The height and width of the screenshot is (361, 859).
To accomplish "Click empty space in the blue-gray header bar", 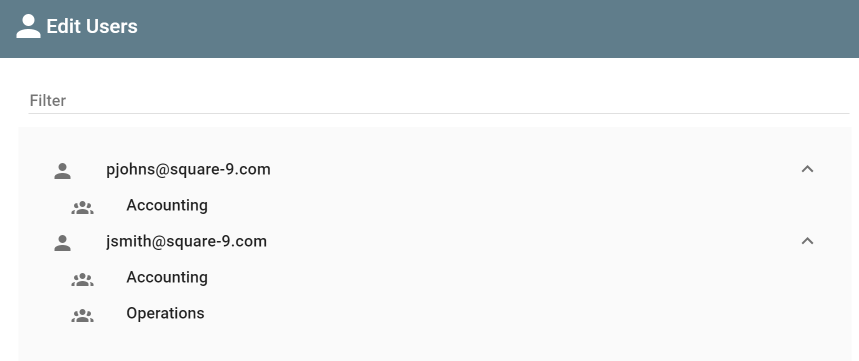I will (x=493, y=28).
